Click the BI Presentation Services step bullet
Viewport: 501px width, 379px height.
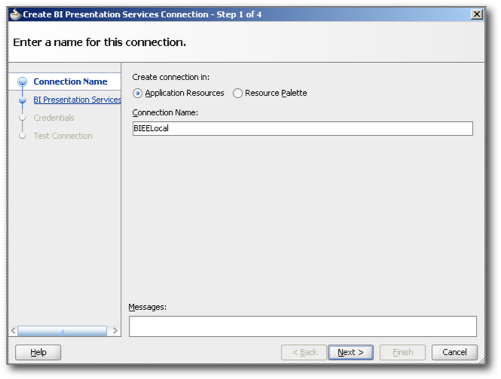pos(22,100)
